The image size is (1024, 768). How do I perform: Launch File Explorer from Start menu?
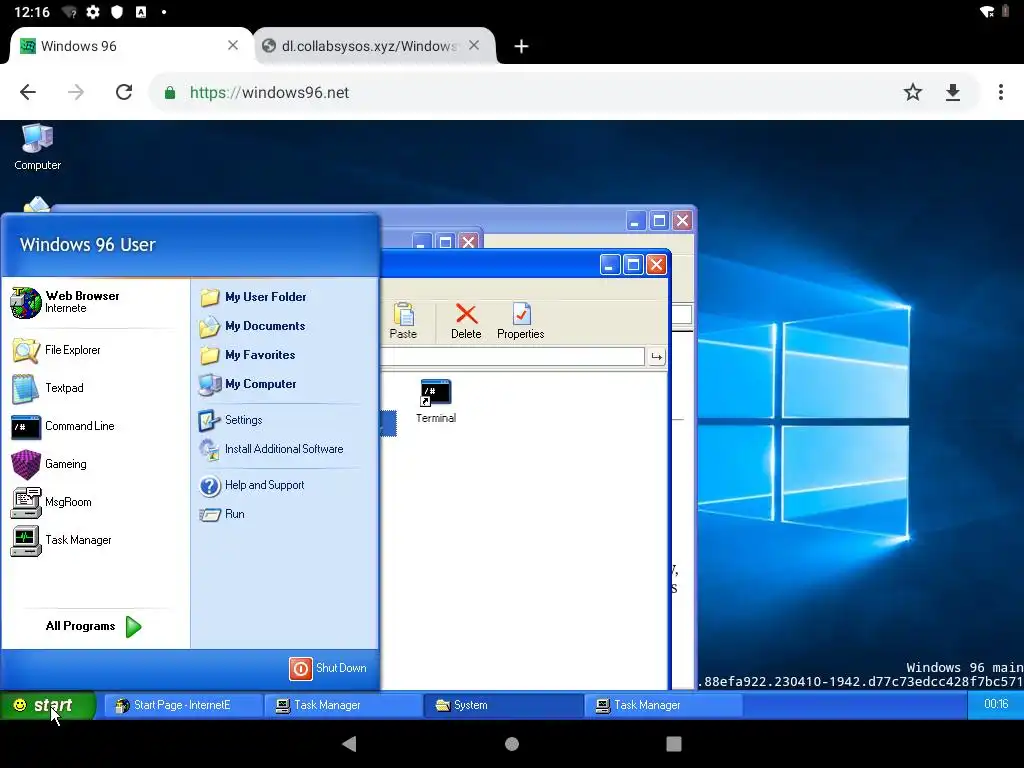pos(57,350)
